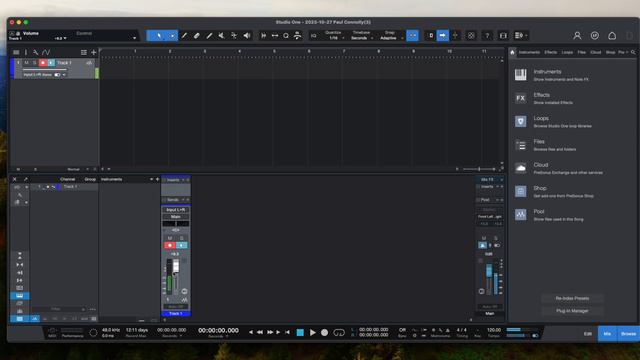Select the Eraser tool

pyautogui.click(x=197, y=36)
